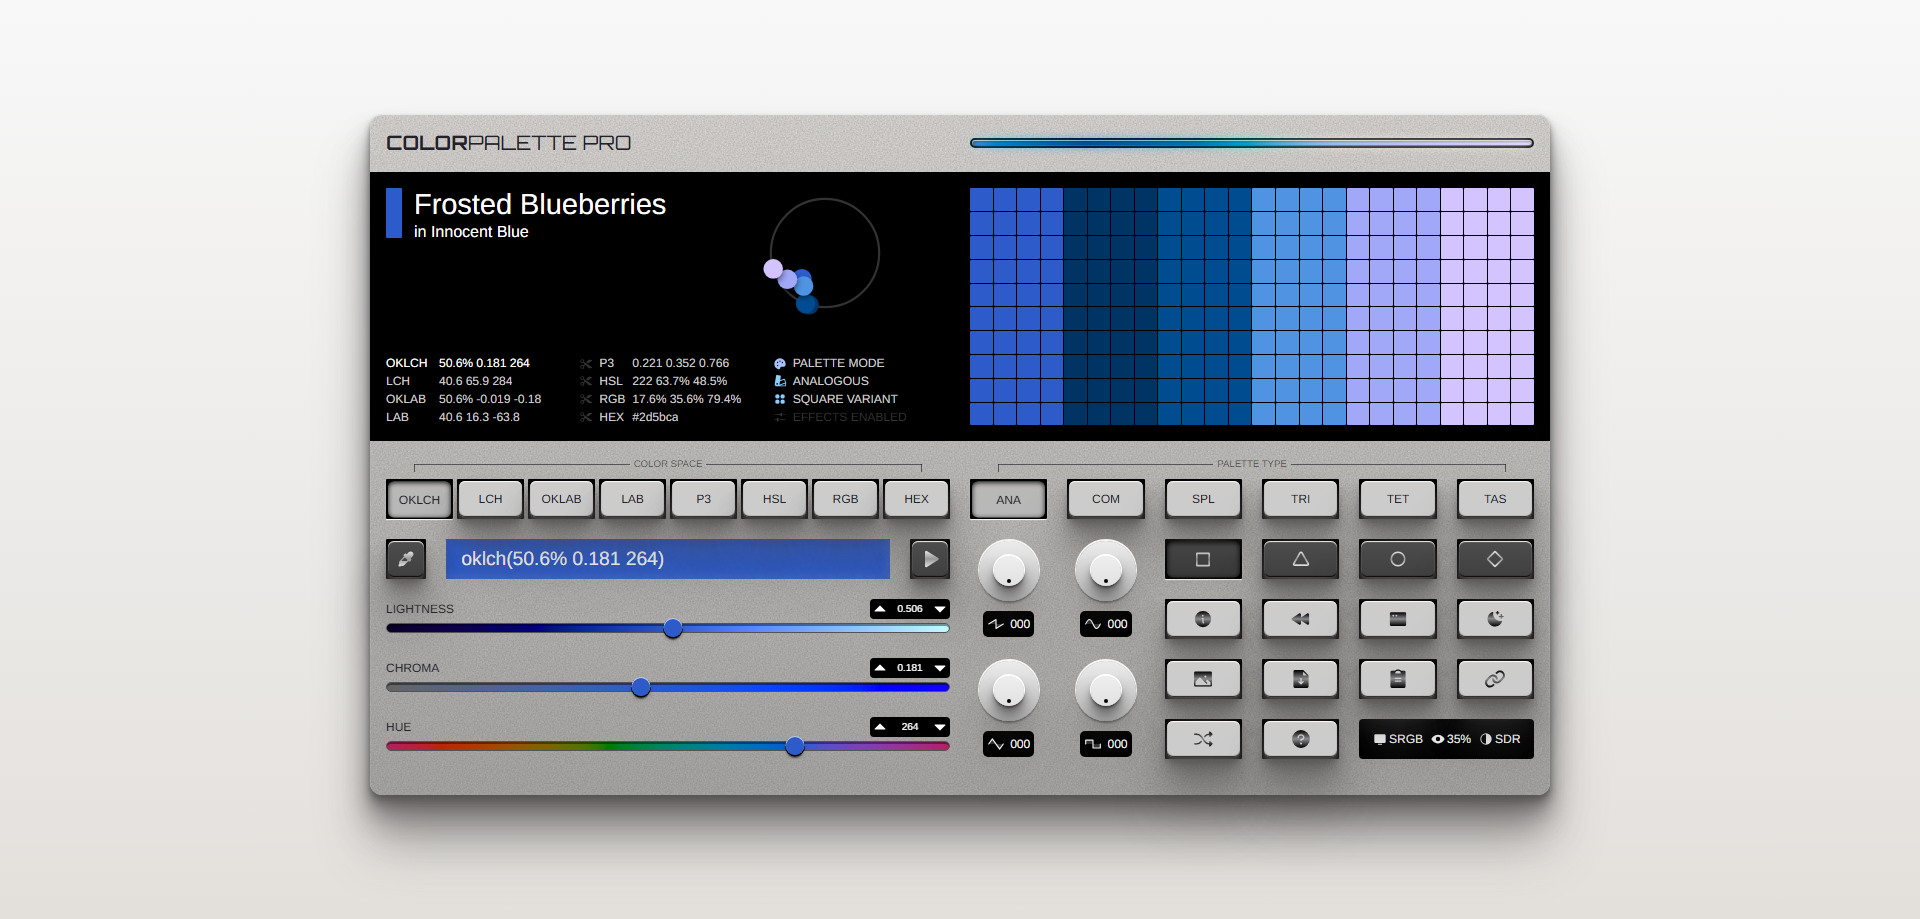Select the triangle shape variant
The image size is (1920, 919).
coord(1300,559)
